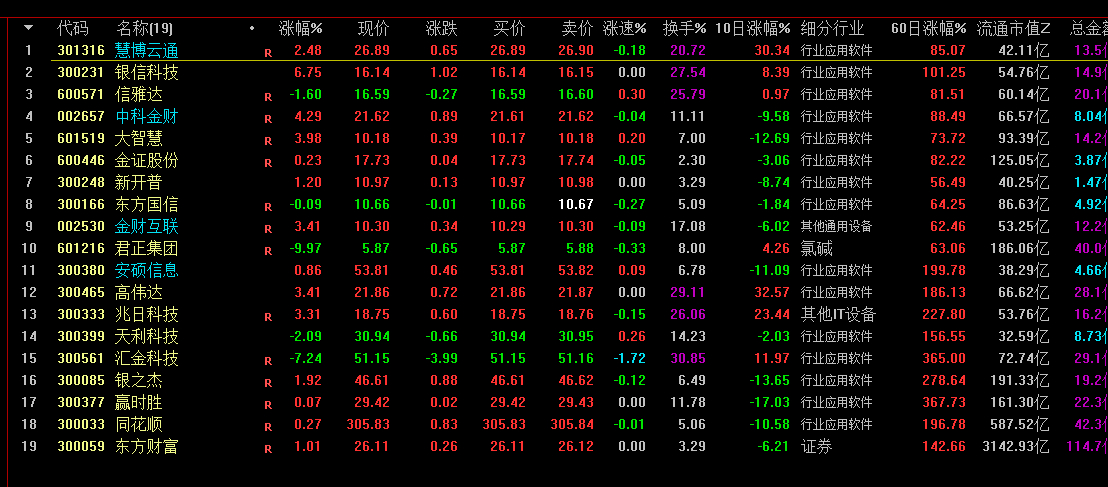1108x487 pixels.
Task: Sort by the 卖价 column header
Action: click(577, 28)
